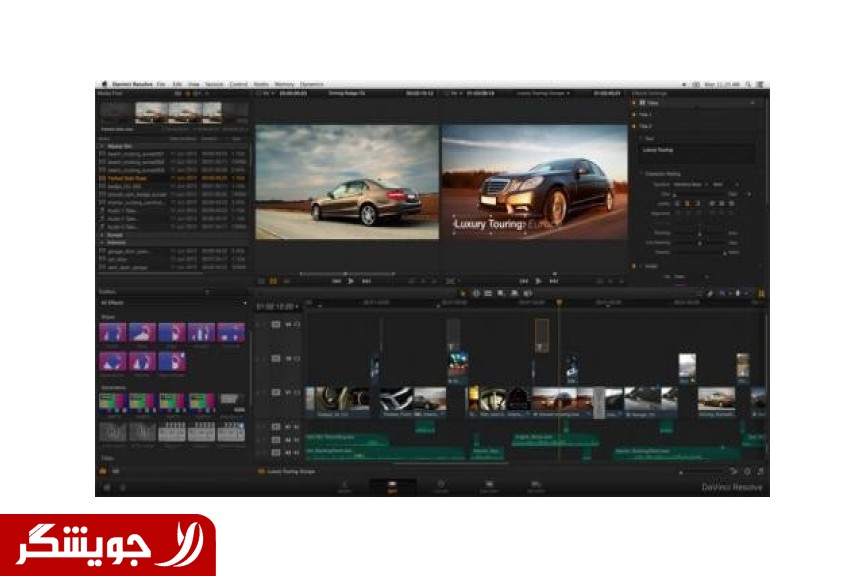Click the first color bars generator thumbnail
This screenshot has width=864, height=576.
pyautogui.click(x=112, y=401)
